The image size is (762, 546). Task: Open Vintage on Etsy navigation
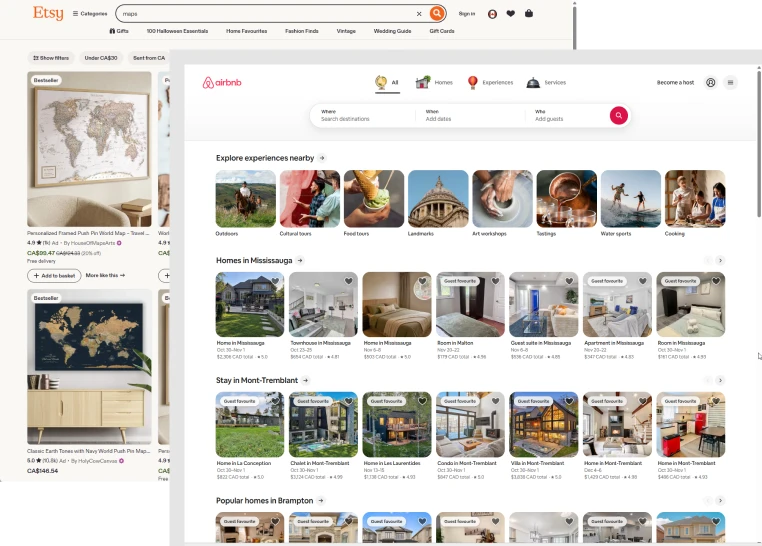click(x=346, y=31)
